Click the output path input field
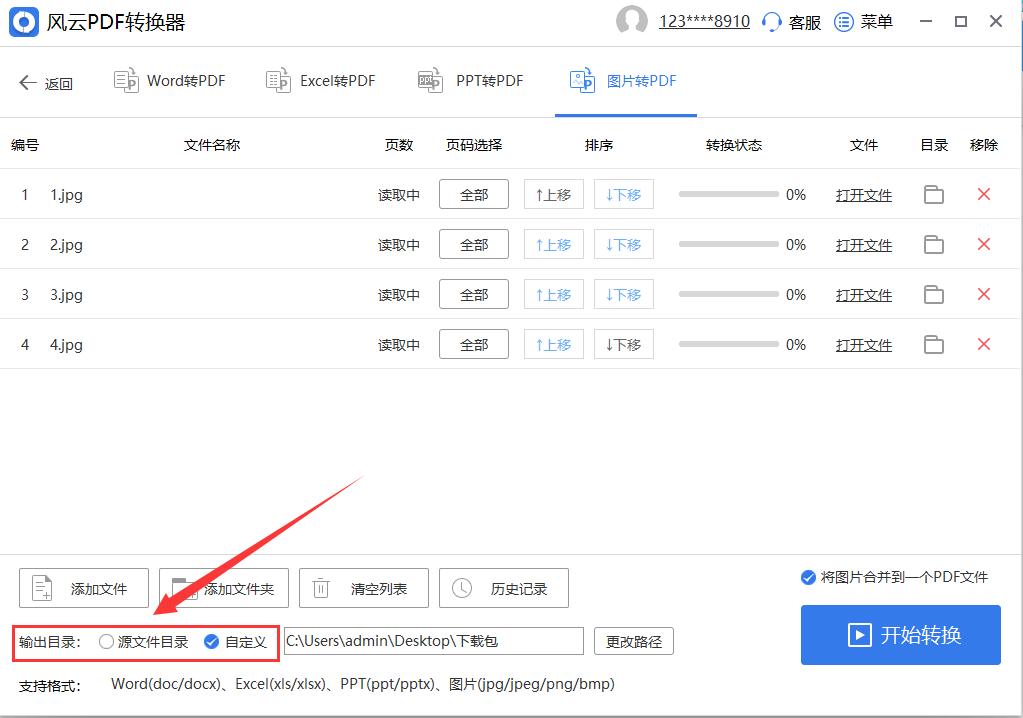 tap(434, 641)
